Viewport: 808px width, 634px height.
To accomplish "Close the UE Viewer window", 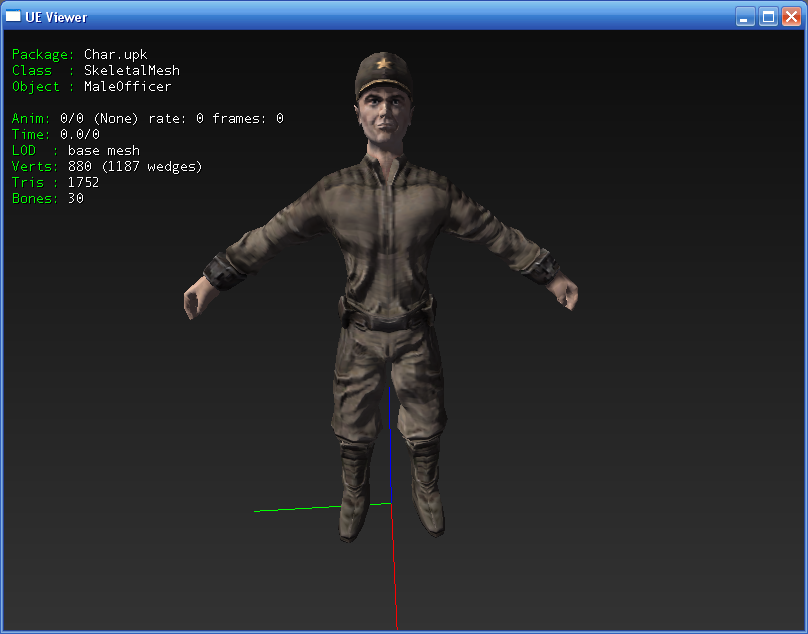I will 791,17.
